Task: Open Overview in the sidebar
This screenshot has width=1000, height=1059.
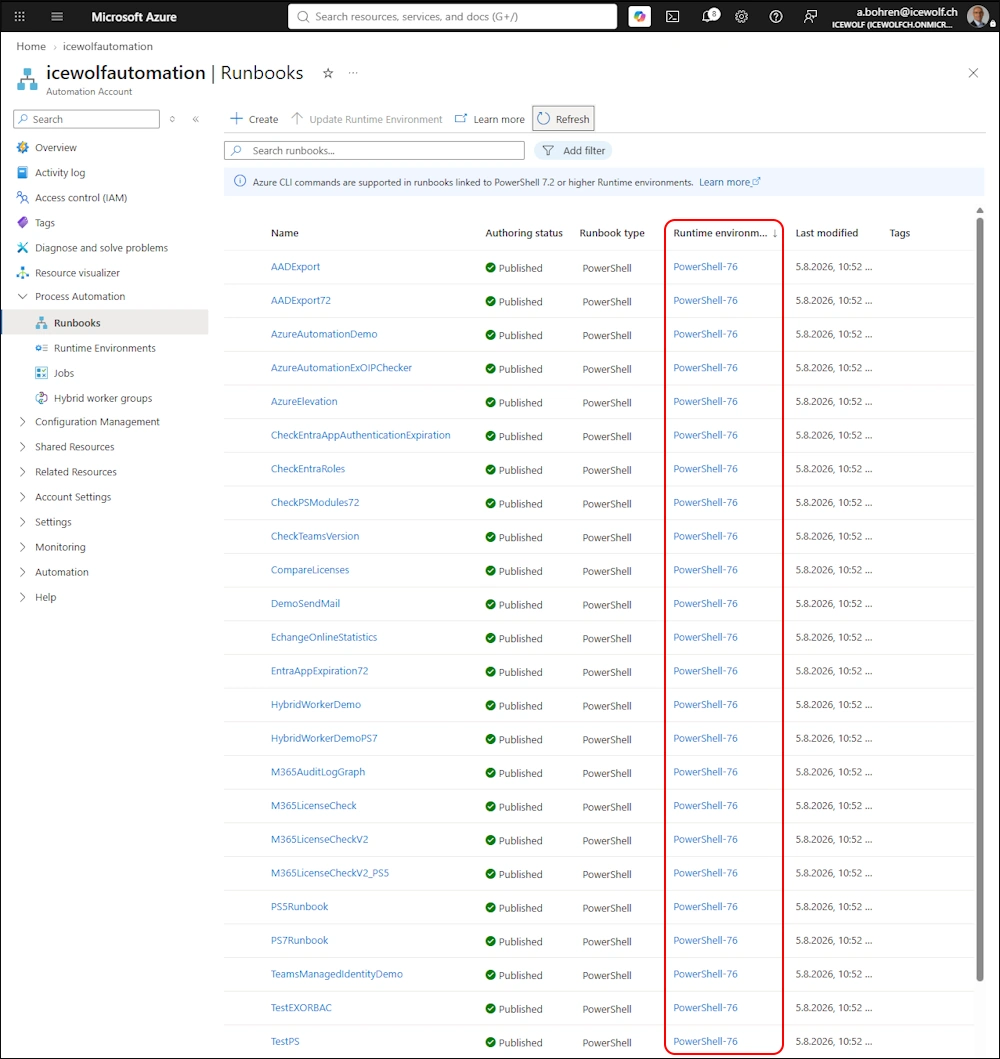Action: [x=55, y=147]
